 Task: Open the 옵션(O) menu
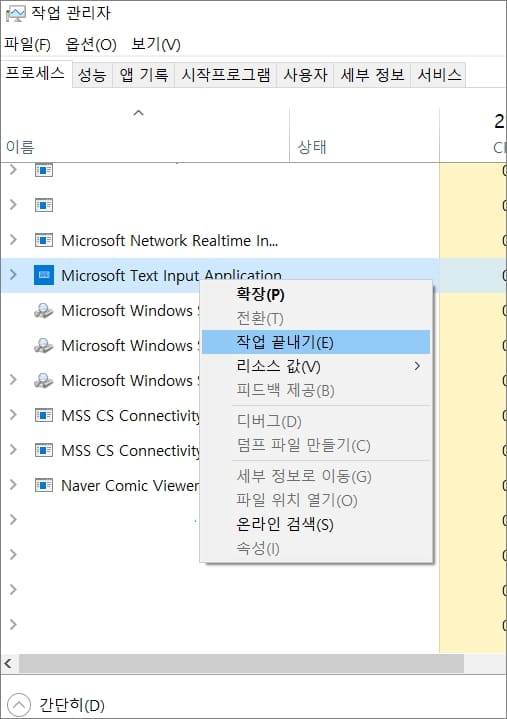[91, 44]
